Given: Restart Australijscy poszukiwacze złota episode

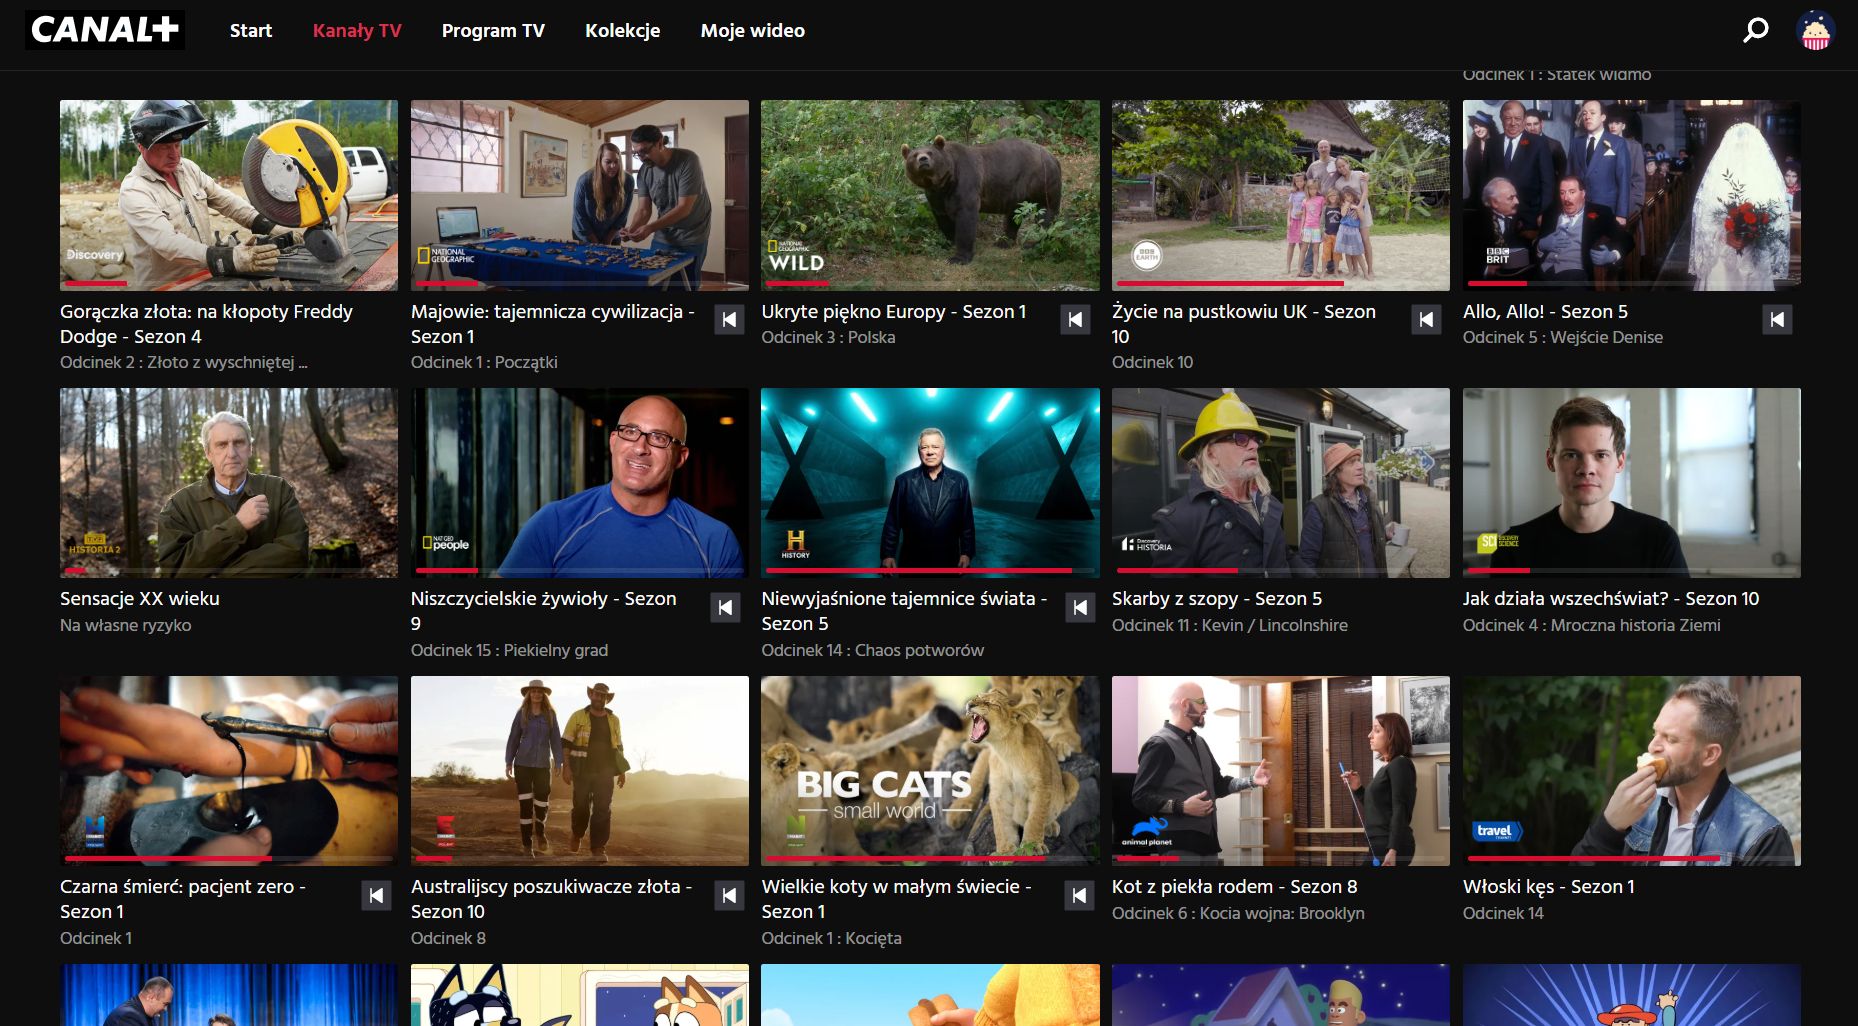Looking at the screenshot, I should [729, 895].
